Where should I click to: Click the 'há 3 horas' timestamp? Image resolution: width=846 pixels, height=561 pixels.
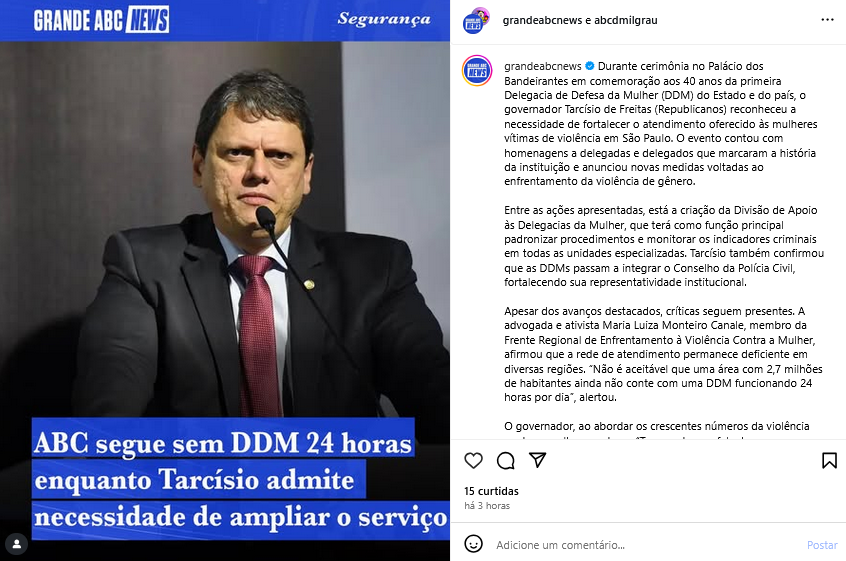(x=487, y=506)
